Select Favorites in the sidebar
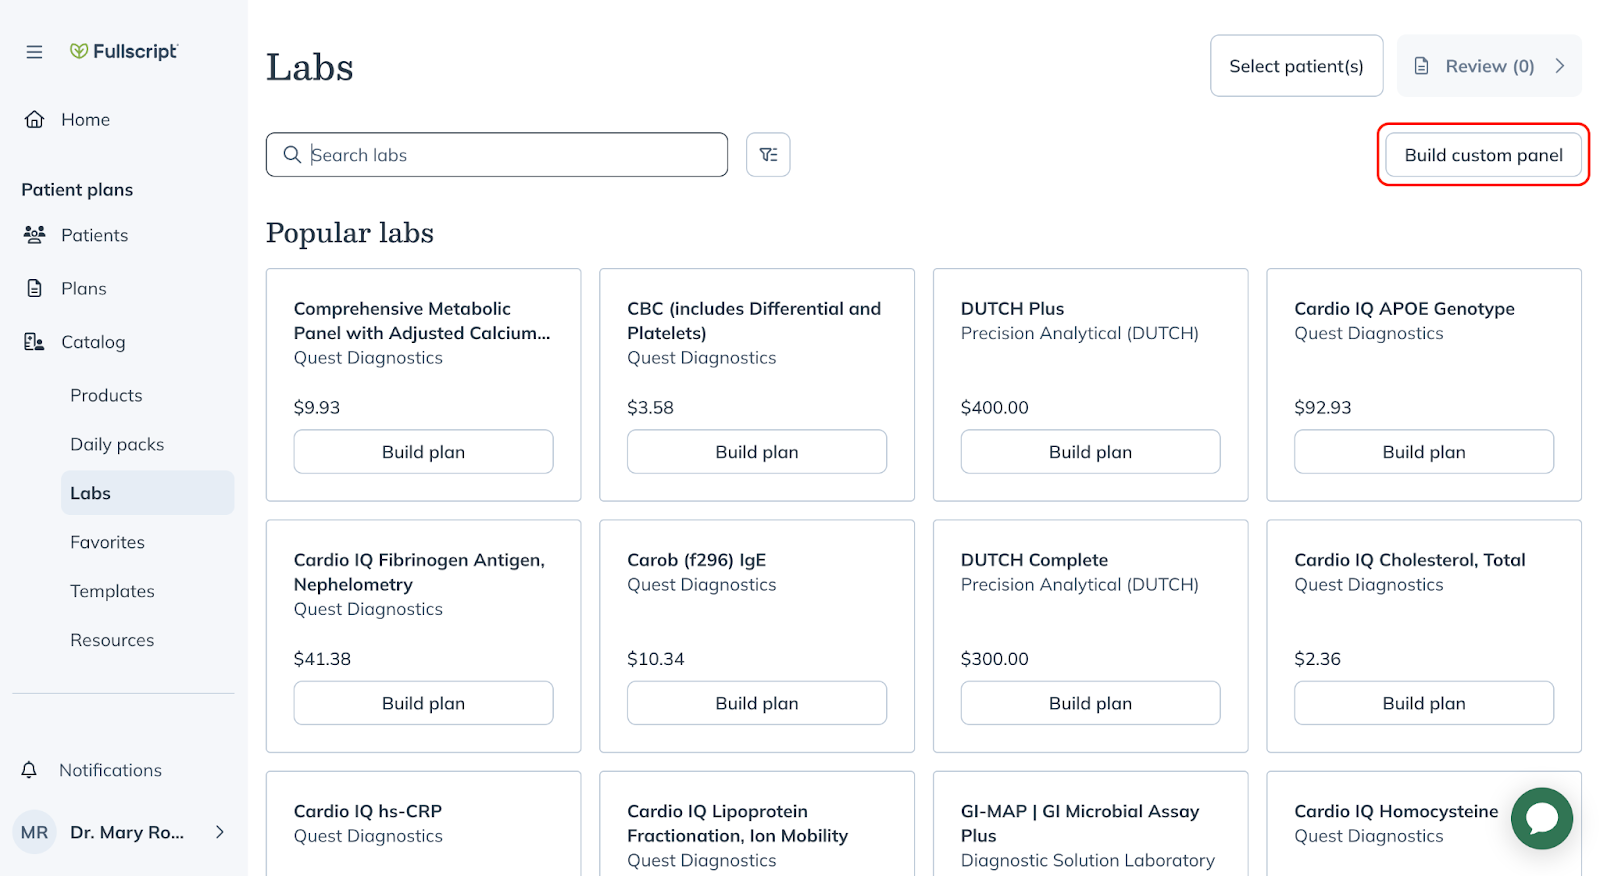 (107, 543)
